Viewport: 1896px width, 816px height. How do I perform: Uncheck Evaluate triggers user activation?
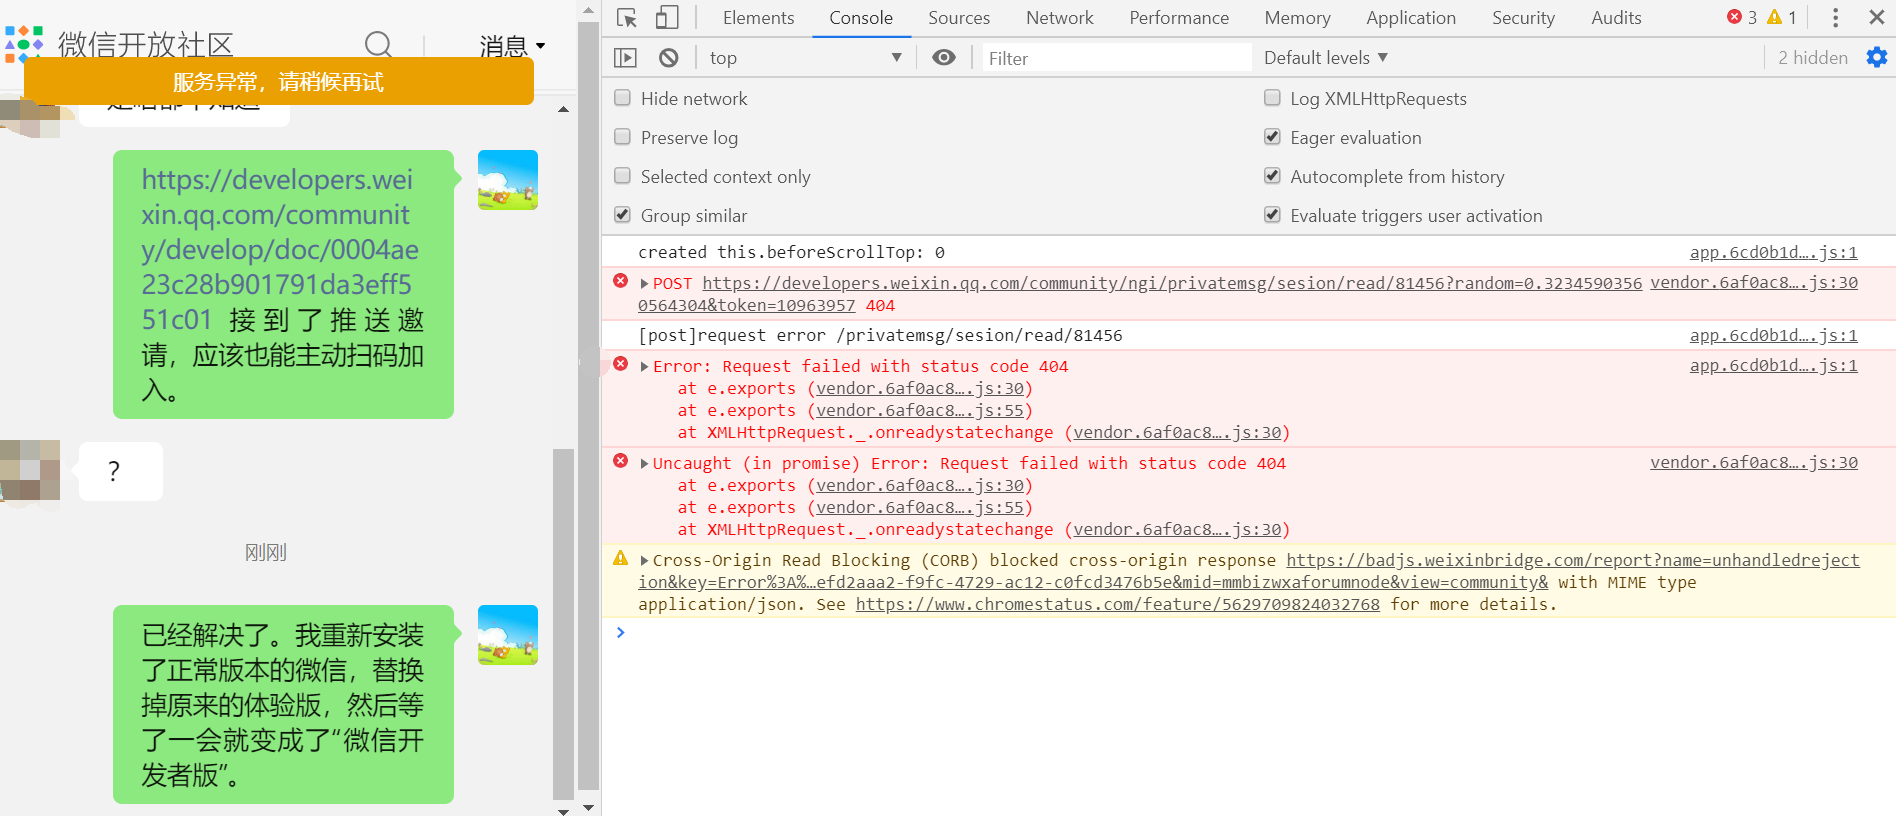point(1272,215)
